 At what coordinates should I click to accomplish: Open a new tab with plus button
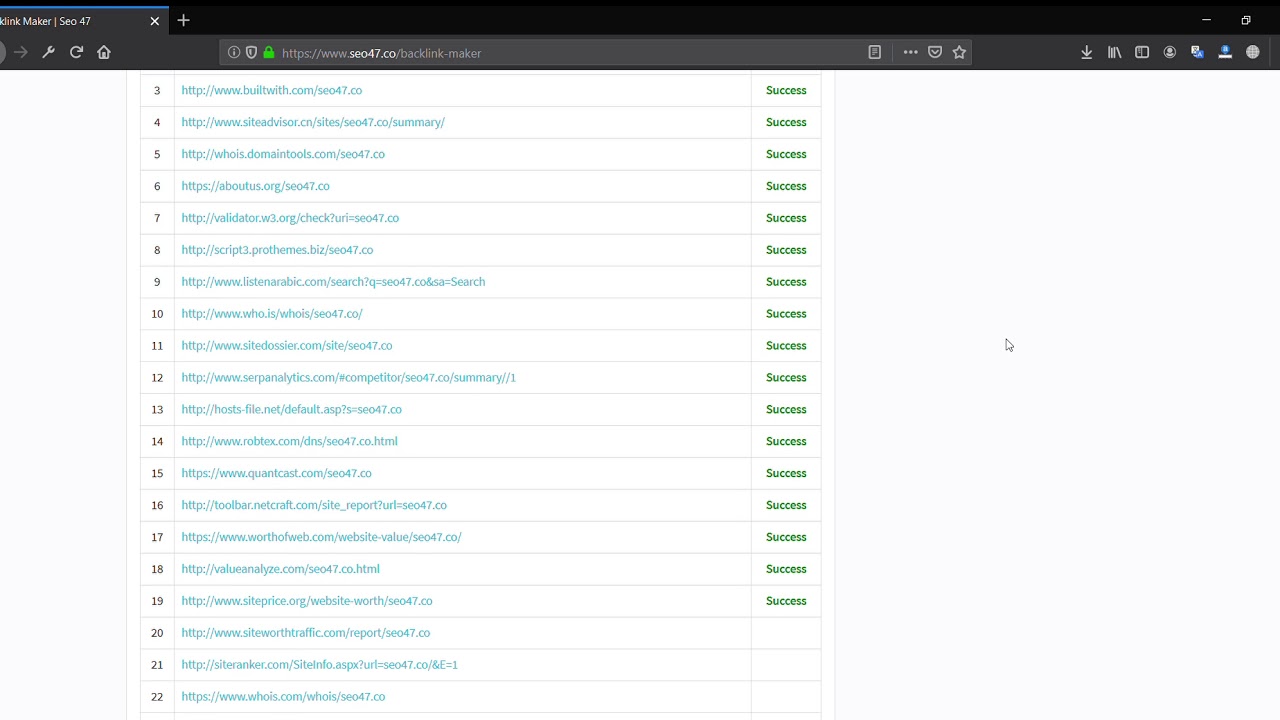[183, 20]
